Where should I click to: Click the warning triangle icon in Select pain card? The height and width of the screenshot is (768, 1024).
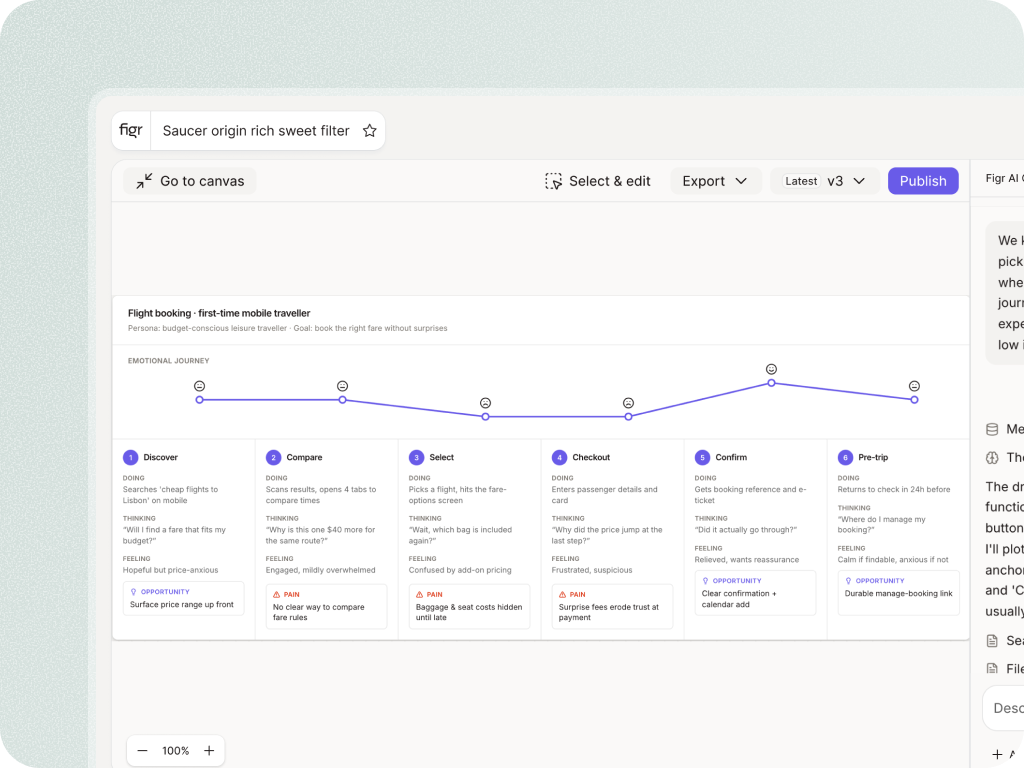point(420,595)
